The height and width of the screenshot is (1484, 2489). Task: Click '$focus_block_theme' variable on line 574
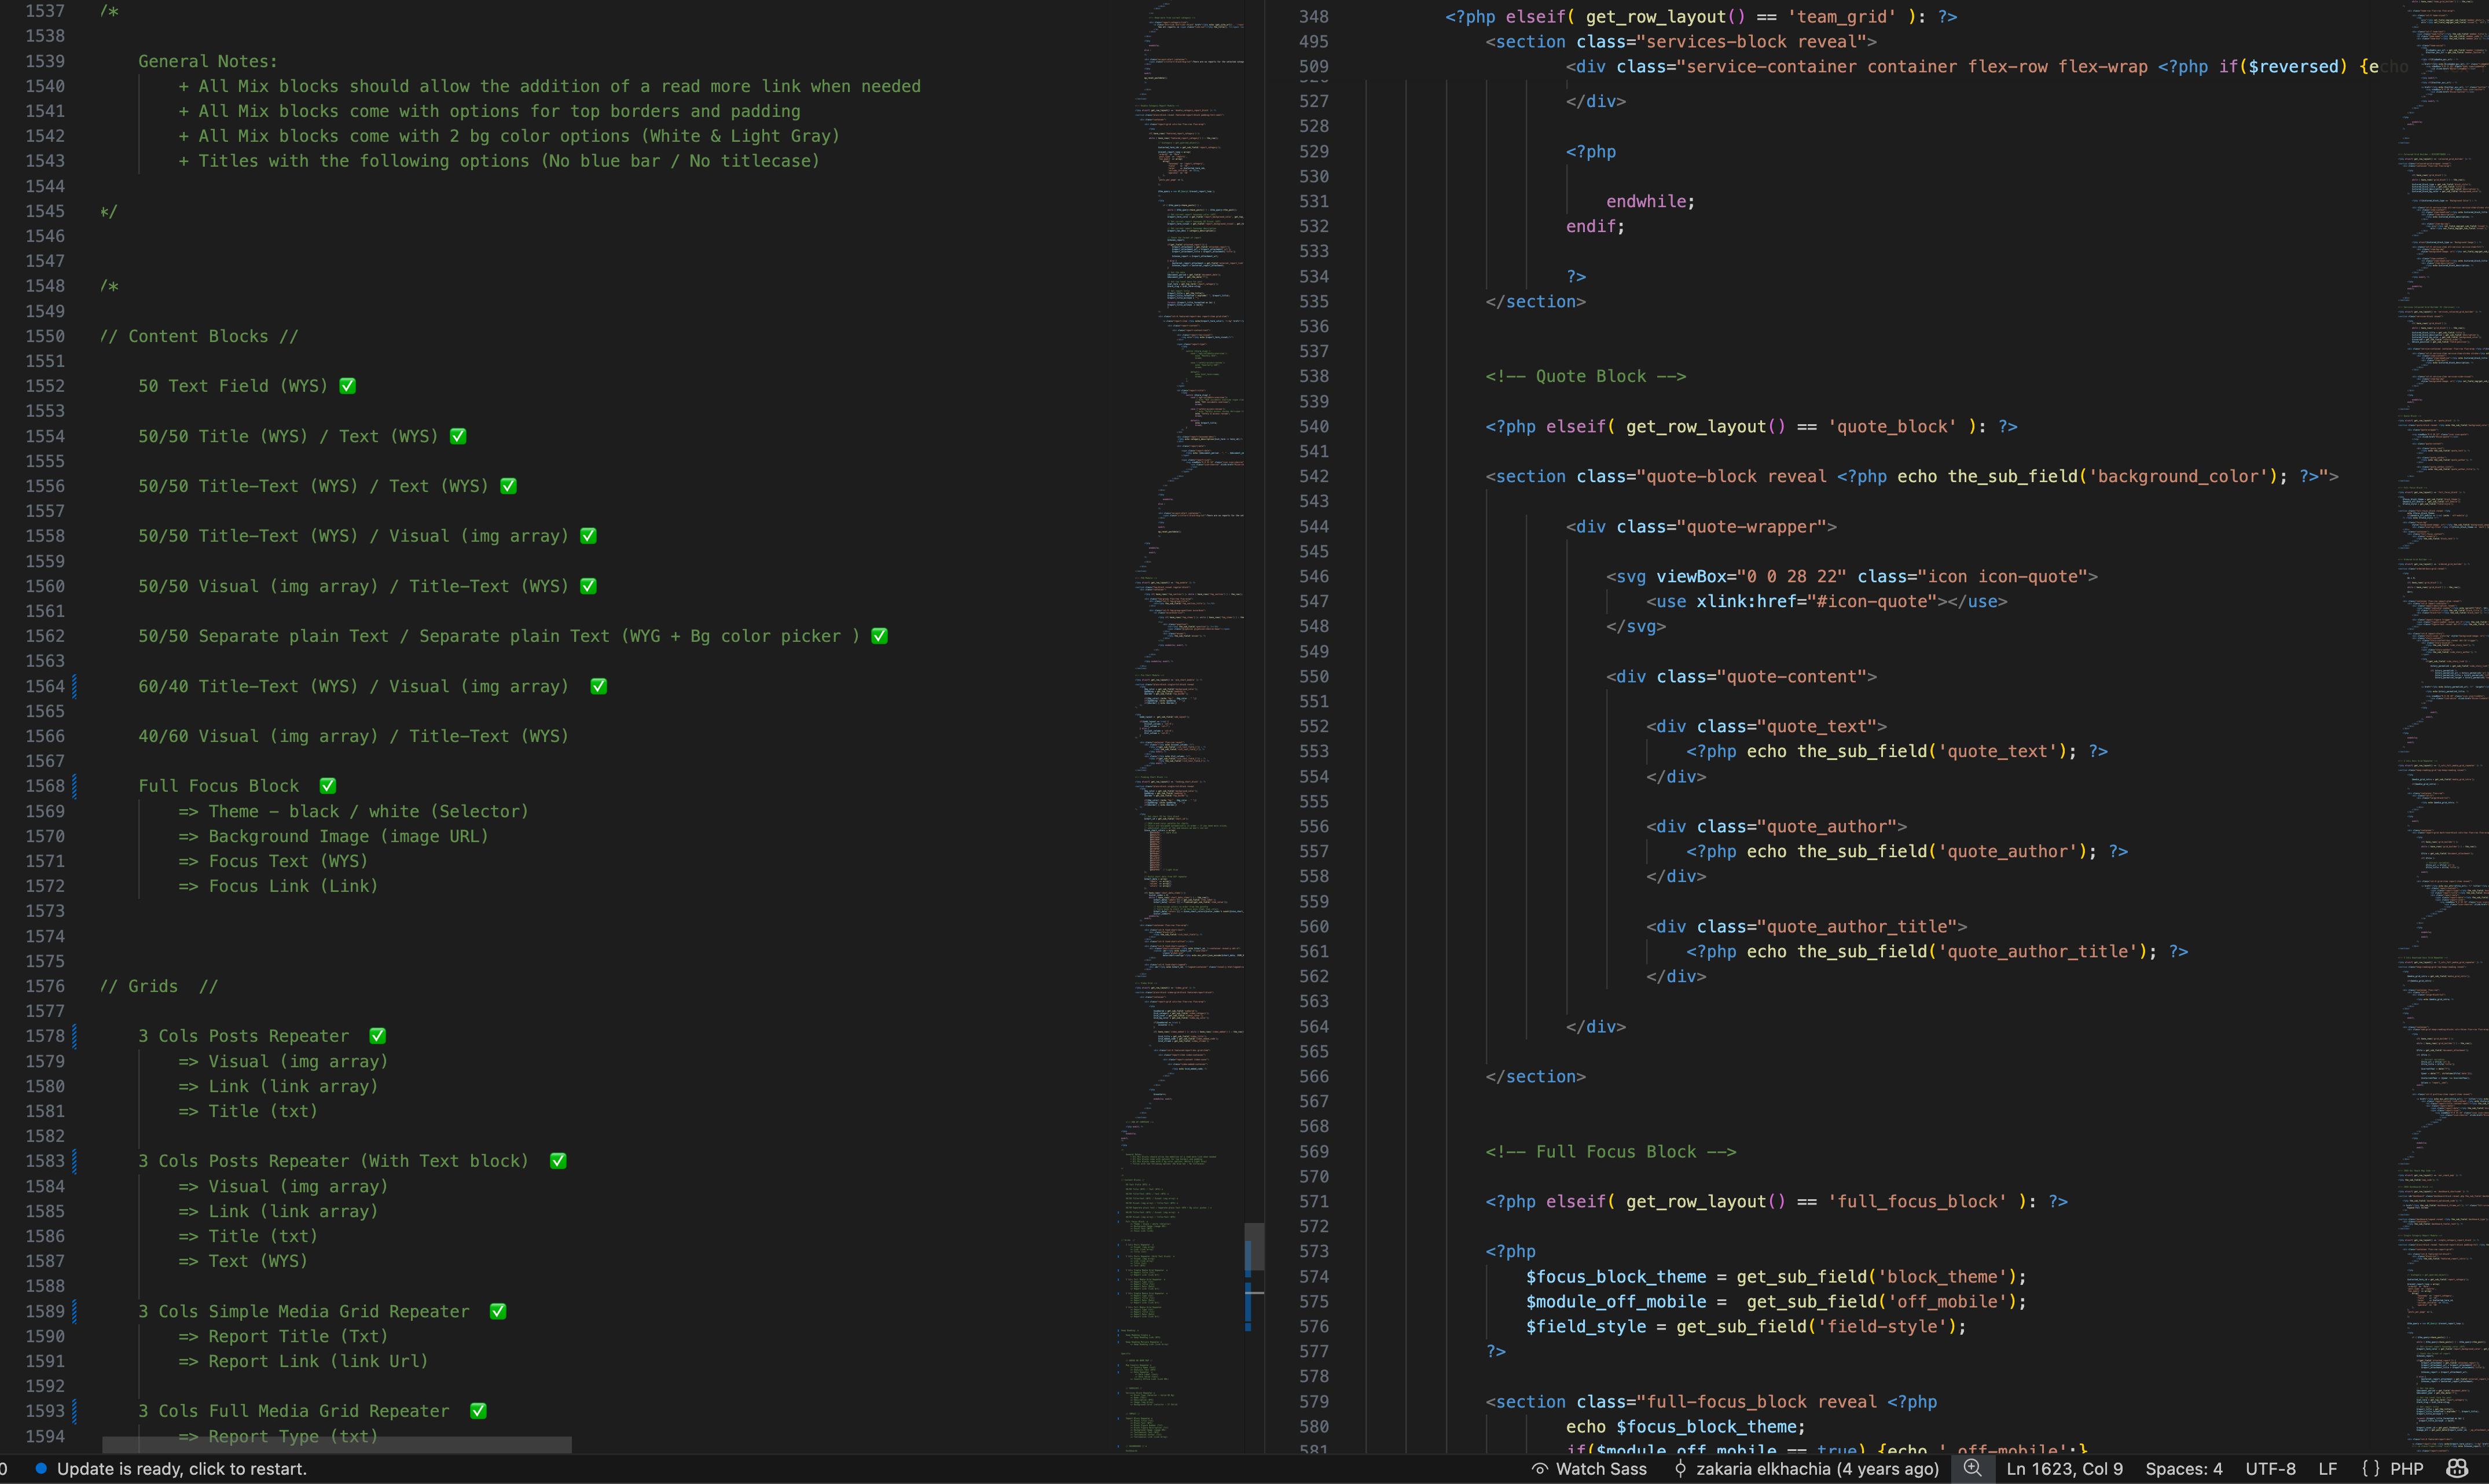tap(1615, 1277)
